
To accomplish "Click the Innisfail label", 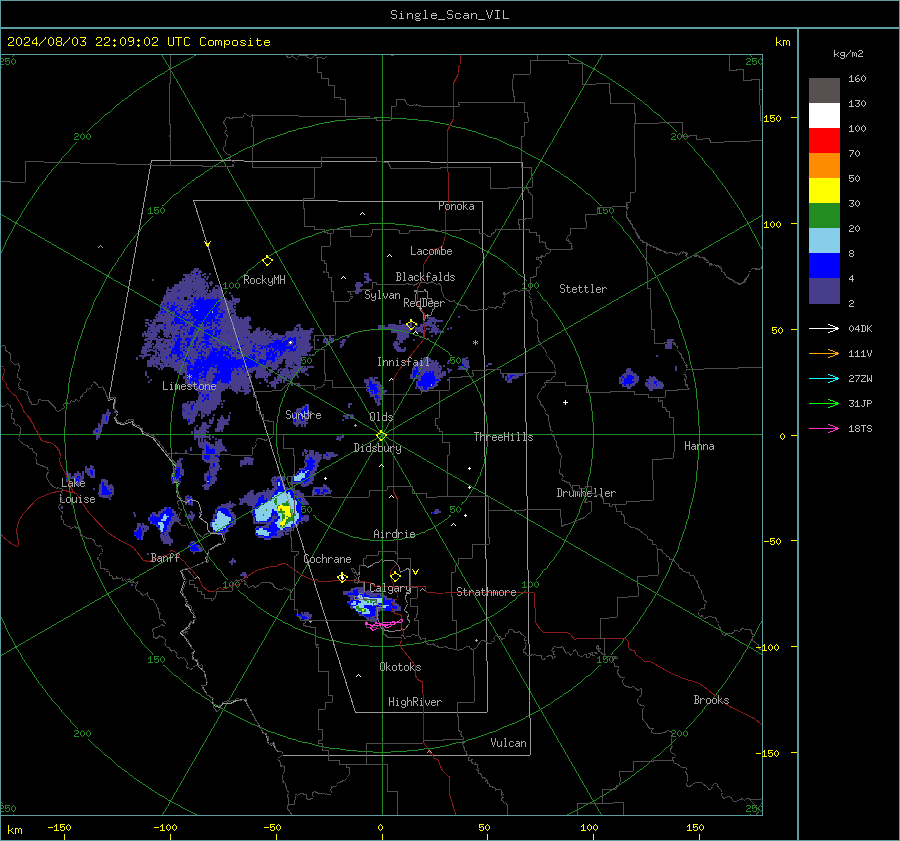I will (404, 362).
